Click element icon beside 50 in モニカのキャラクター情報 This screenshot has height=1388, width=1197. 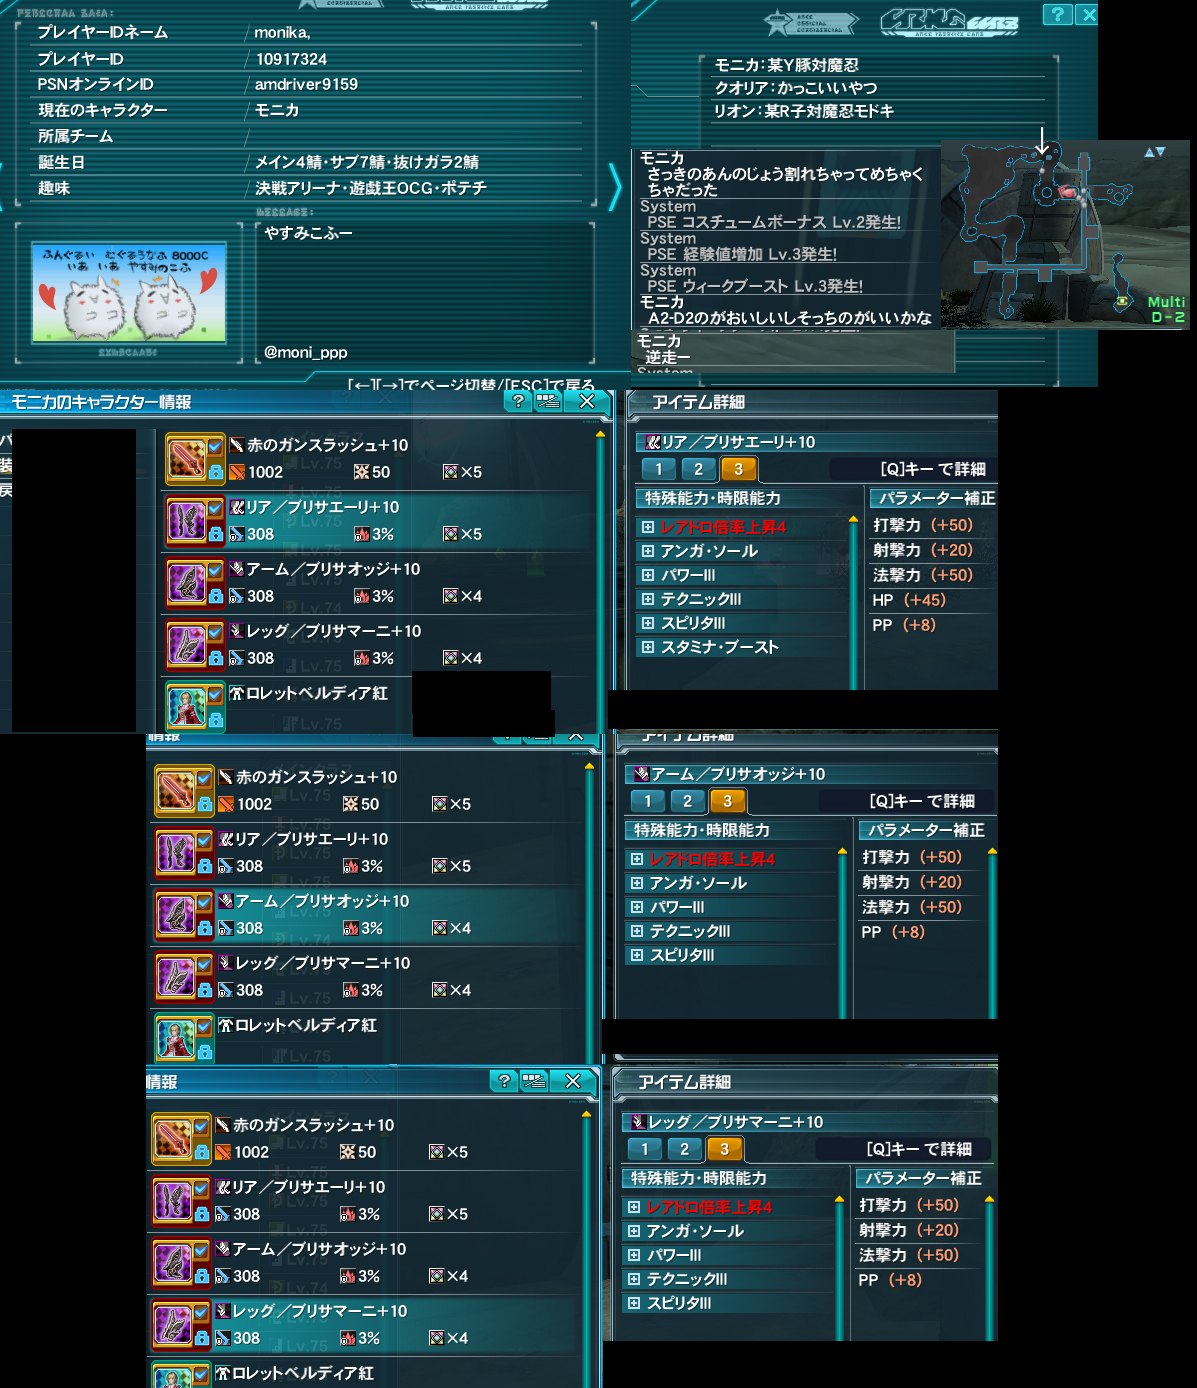coord(361,472)
